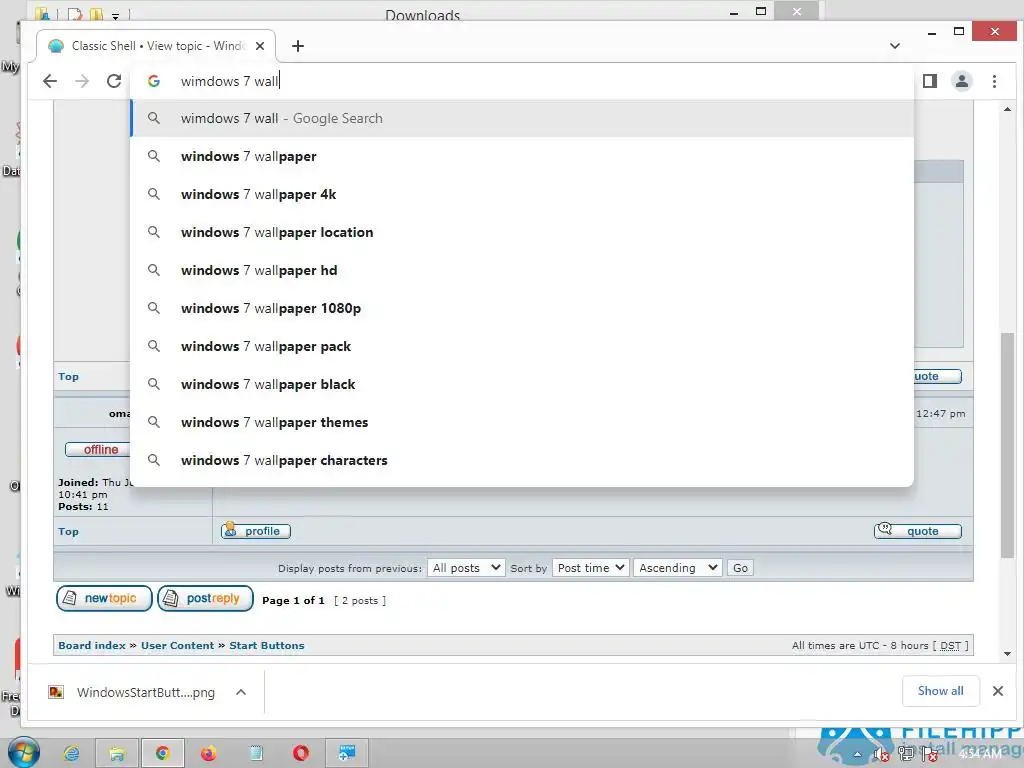
Task: Click the newtopic button
Action: pos(104,598)
